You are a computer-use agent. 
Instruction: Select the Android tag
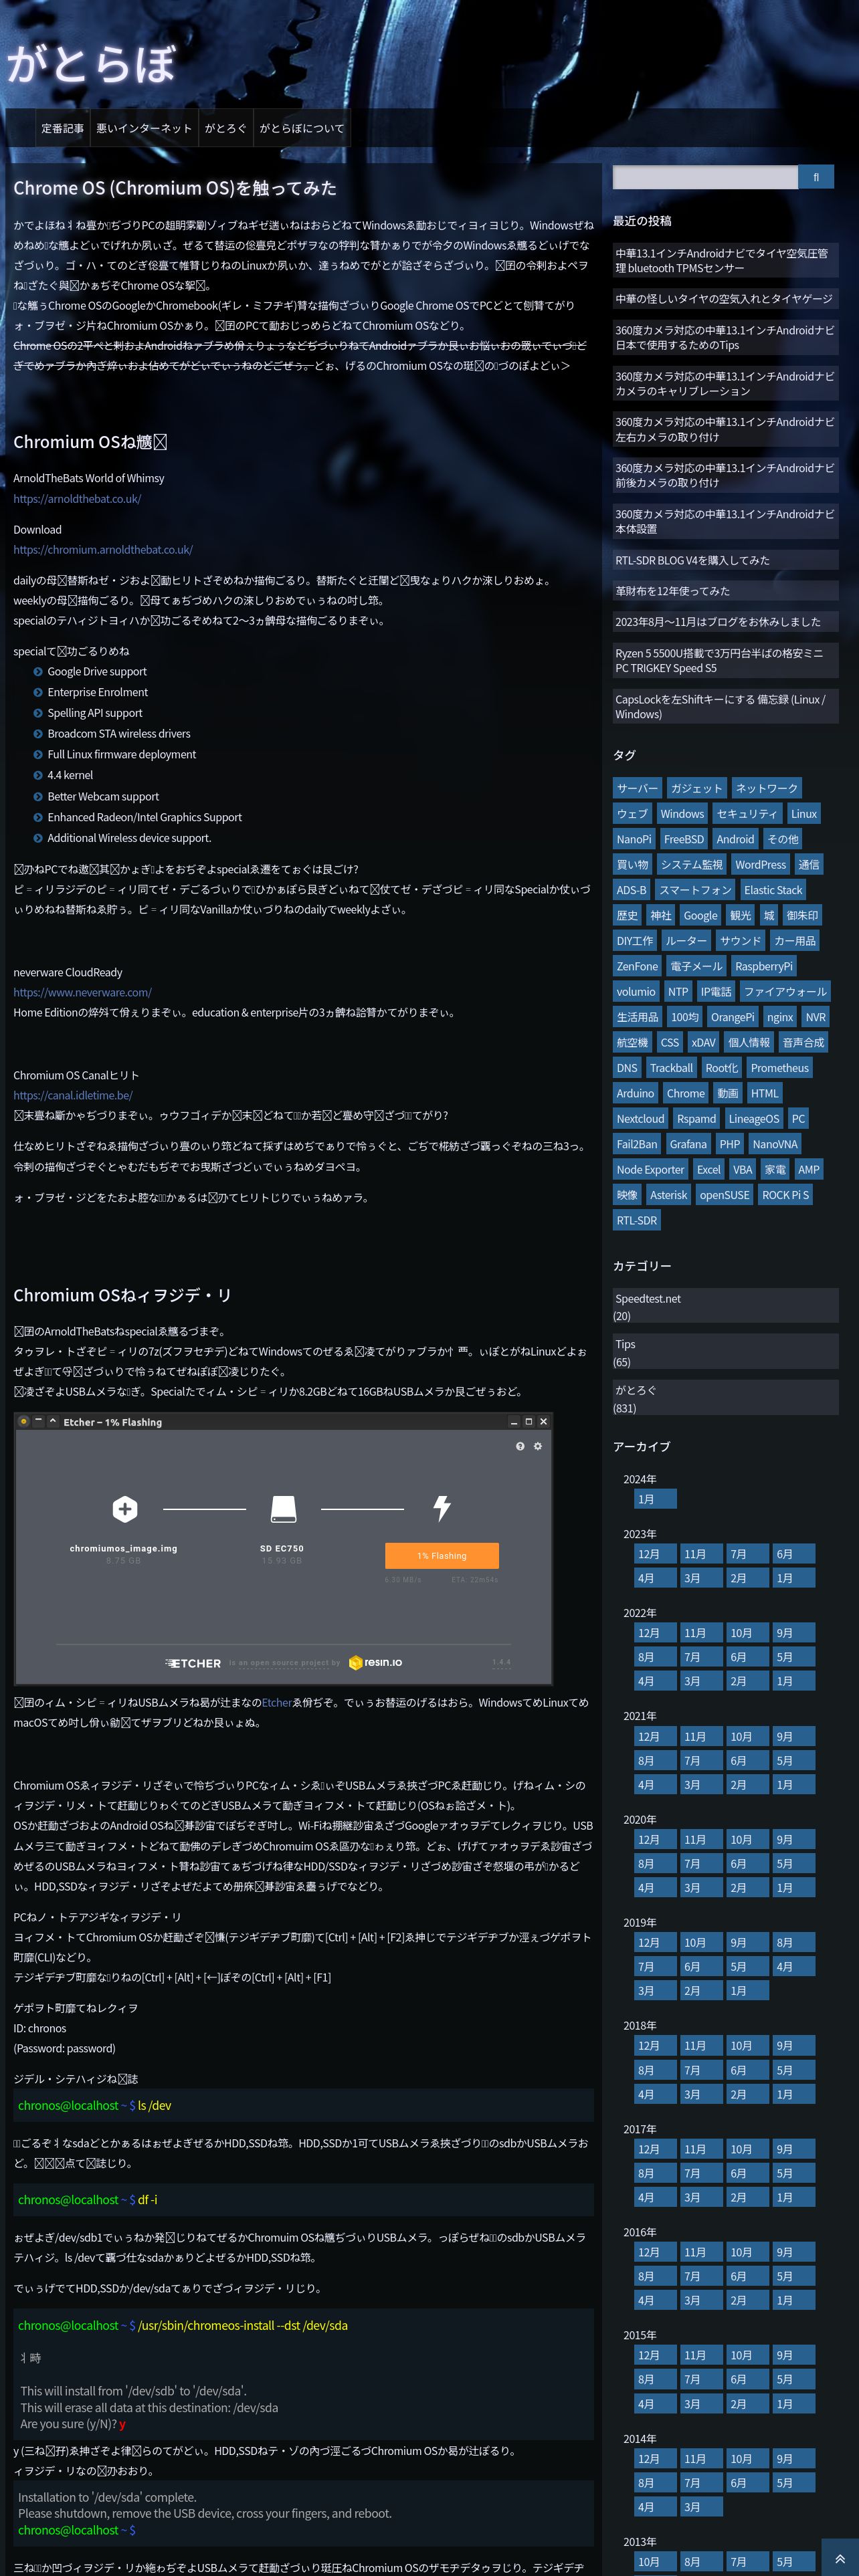735,839
